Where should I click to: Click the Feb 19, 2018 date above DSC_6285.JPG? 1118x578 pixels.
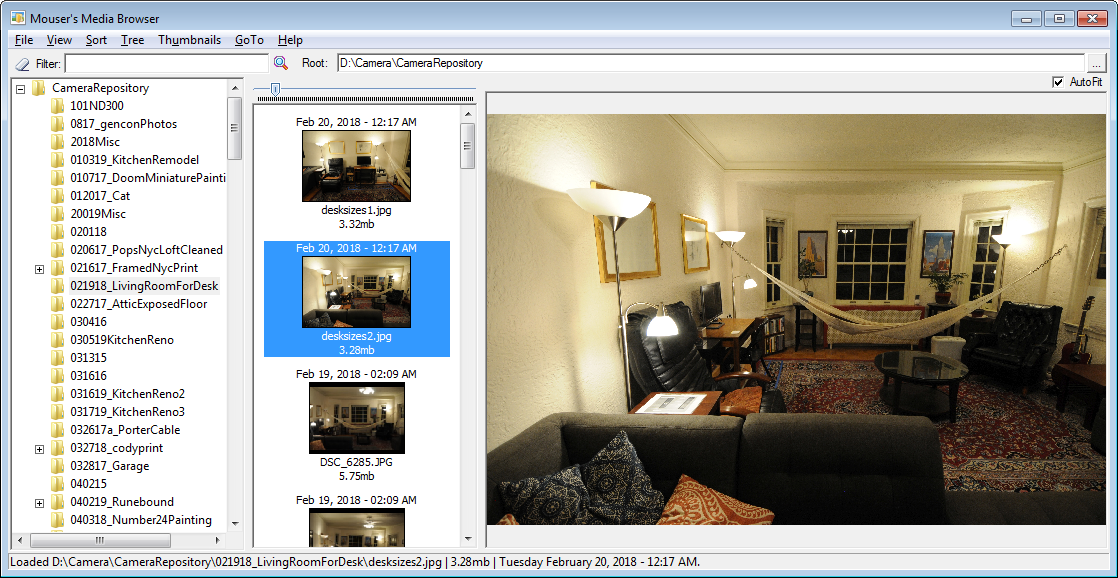(357, 374)
